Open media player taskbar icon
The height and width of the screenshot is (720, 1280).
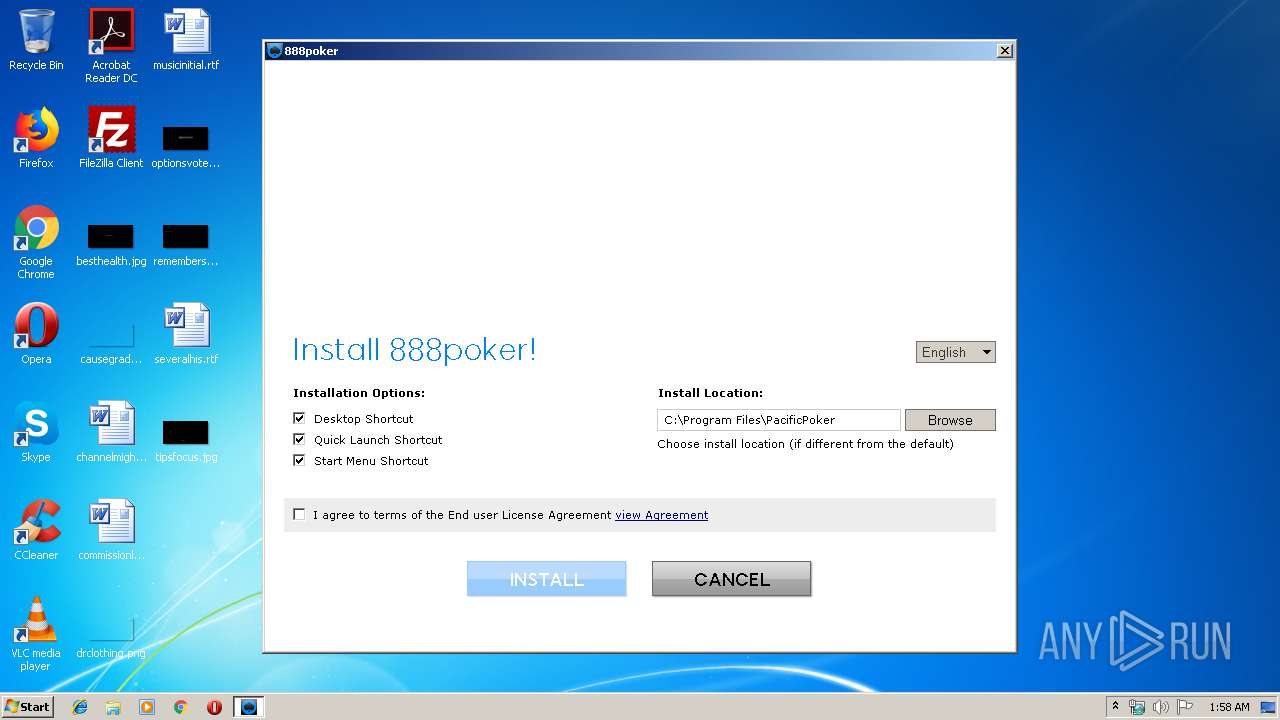tap(147, 707)
